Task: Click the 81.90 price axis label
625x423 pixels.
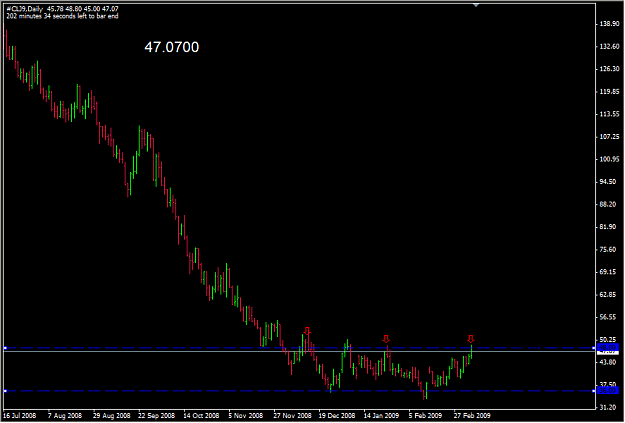Action: click(x=608, y=227)
